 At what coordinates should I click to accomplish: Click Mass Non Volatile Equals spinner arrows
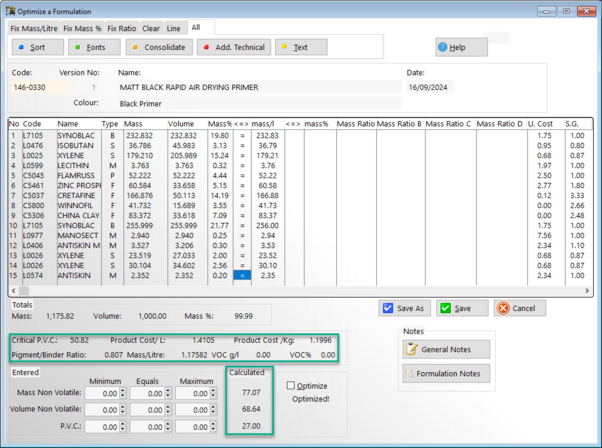click(x=168, y=393)
